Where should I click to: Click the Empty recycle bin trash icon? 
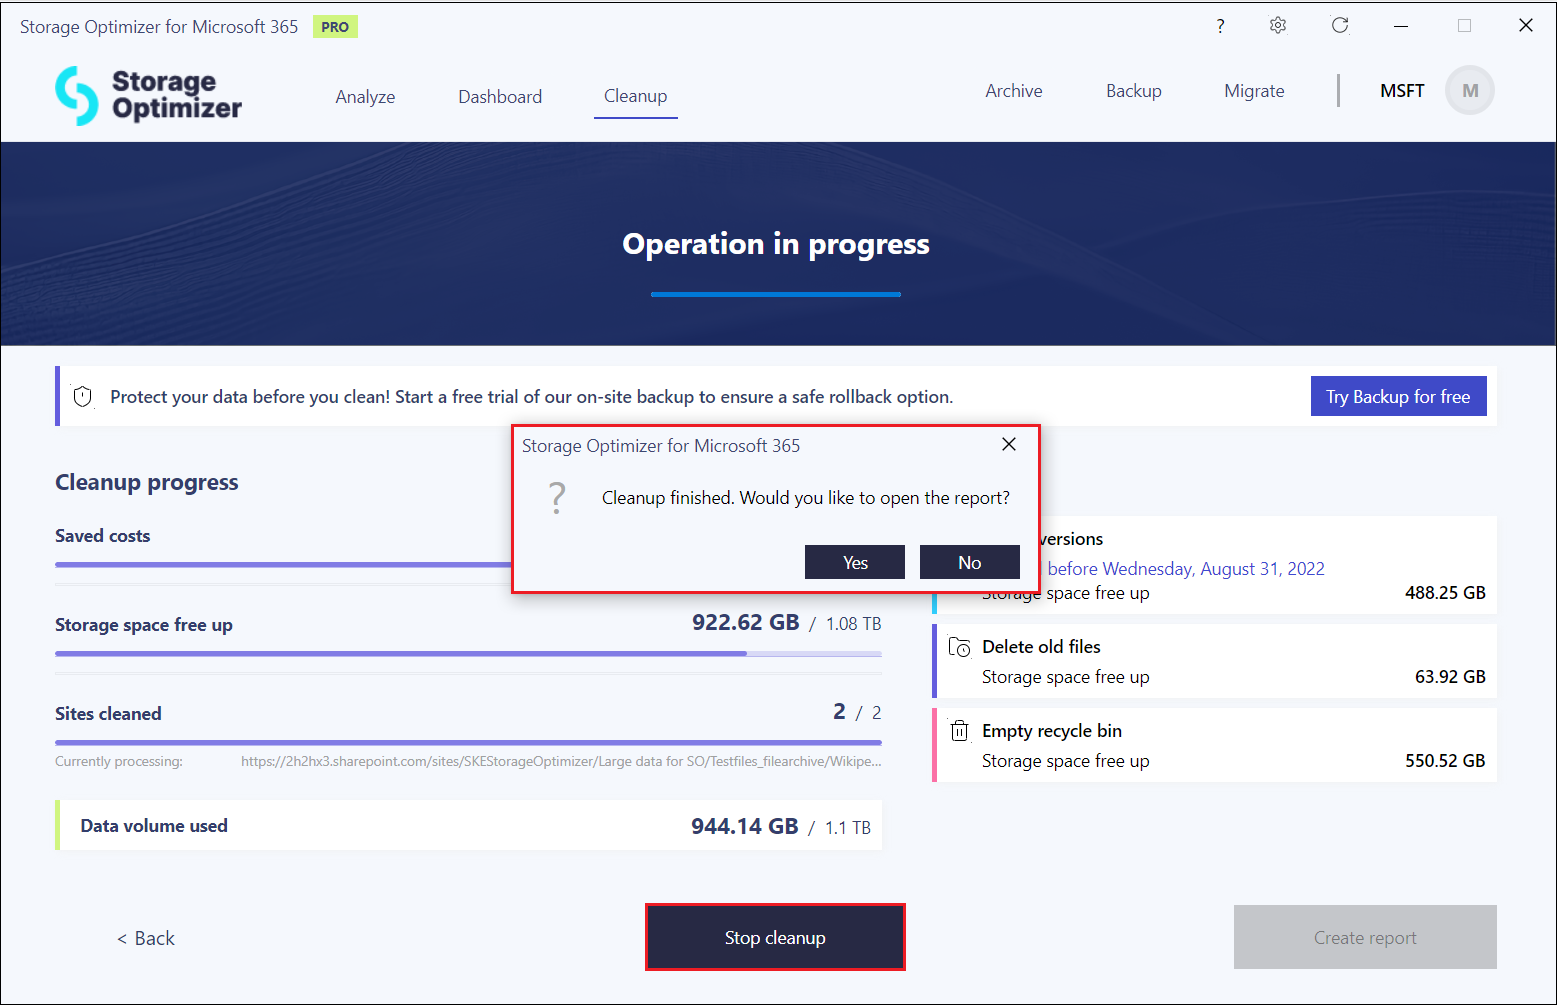tap(959, 731)
